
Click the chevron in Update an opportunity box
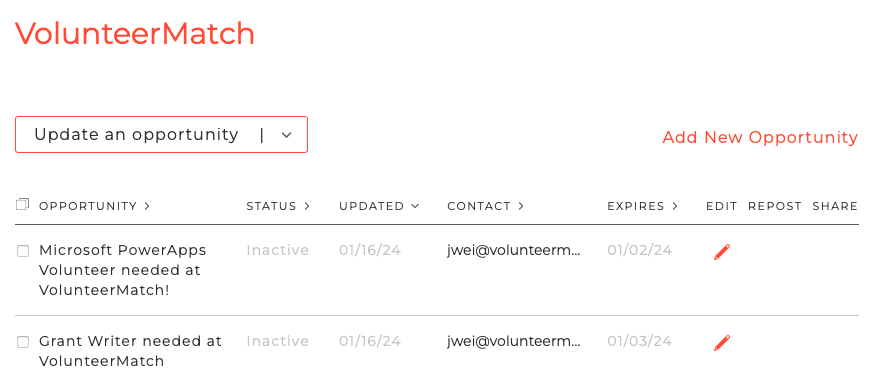(287, 135)
